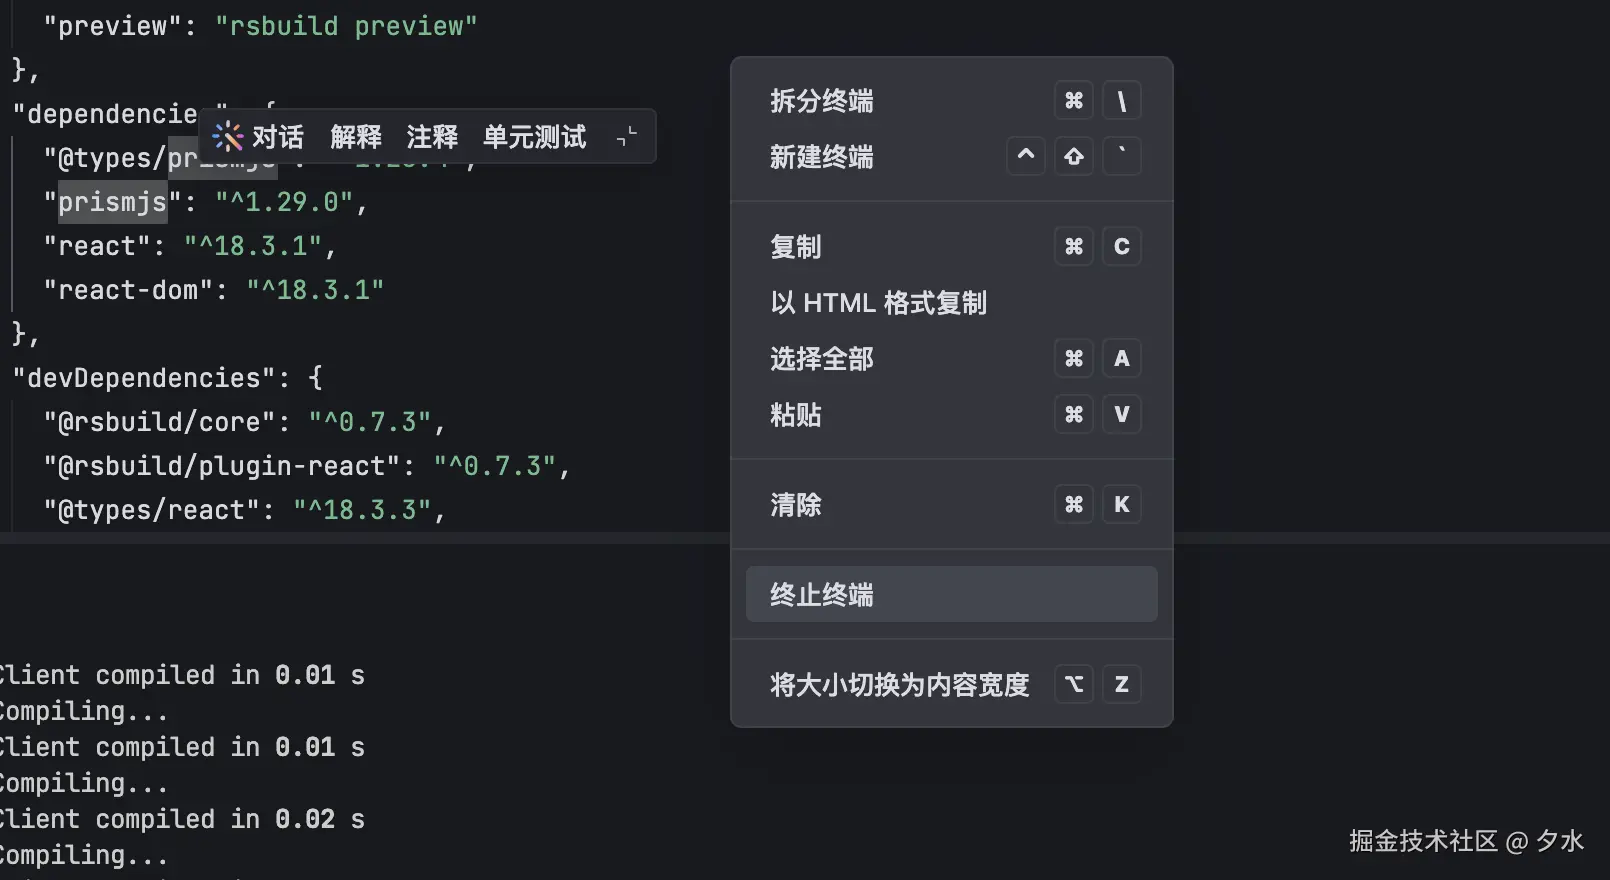Click the V key cap beside 粘贴
Viewport: 1610px width, 880px height.
pyautogui.click(x=1122, y=415)
